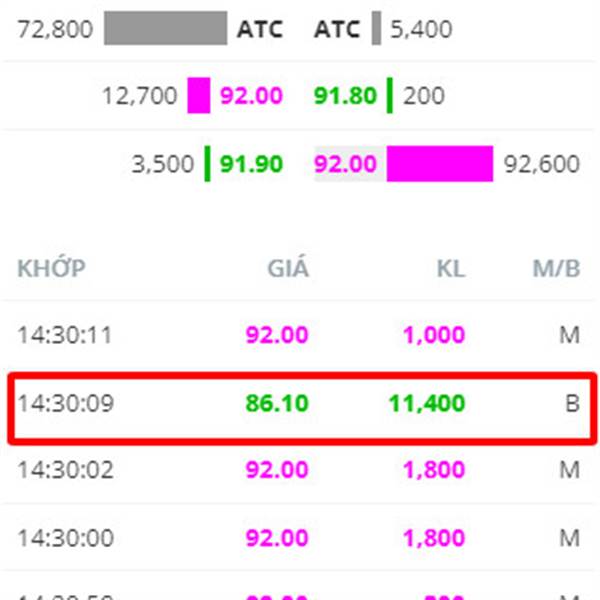Click the 92.00 bid price in magenta
The image size is (600, 600).
pyautogui.click(x=251, y=95)
